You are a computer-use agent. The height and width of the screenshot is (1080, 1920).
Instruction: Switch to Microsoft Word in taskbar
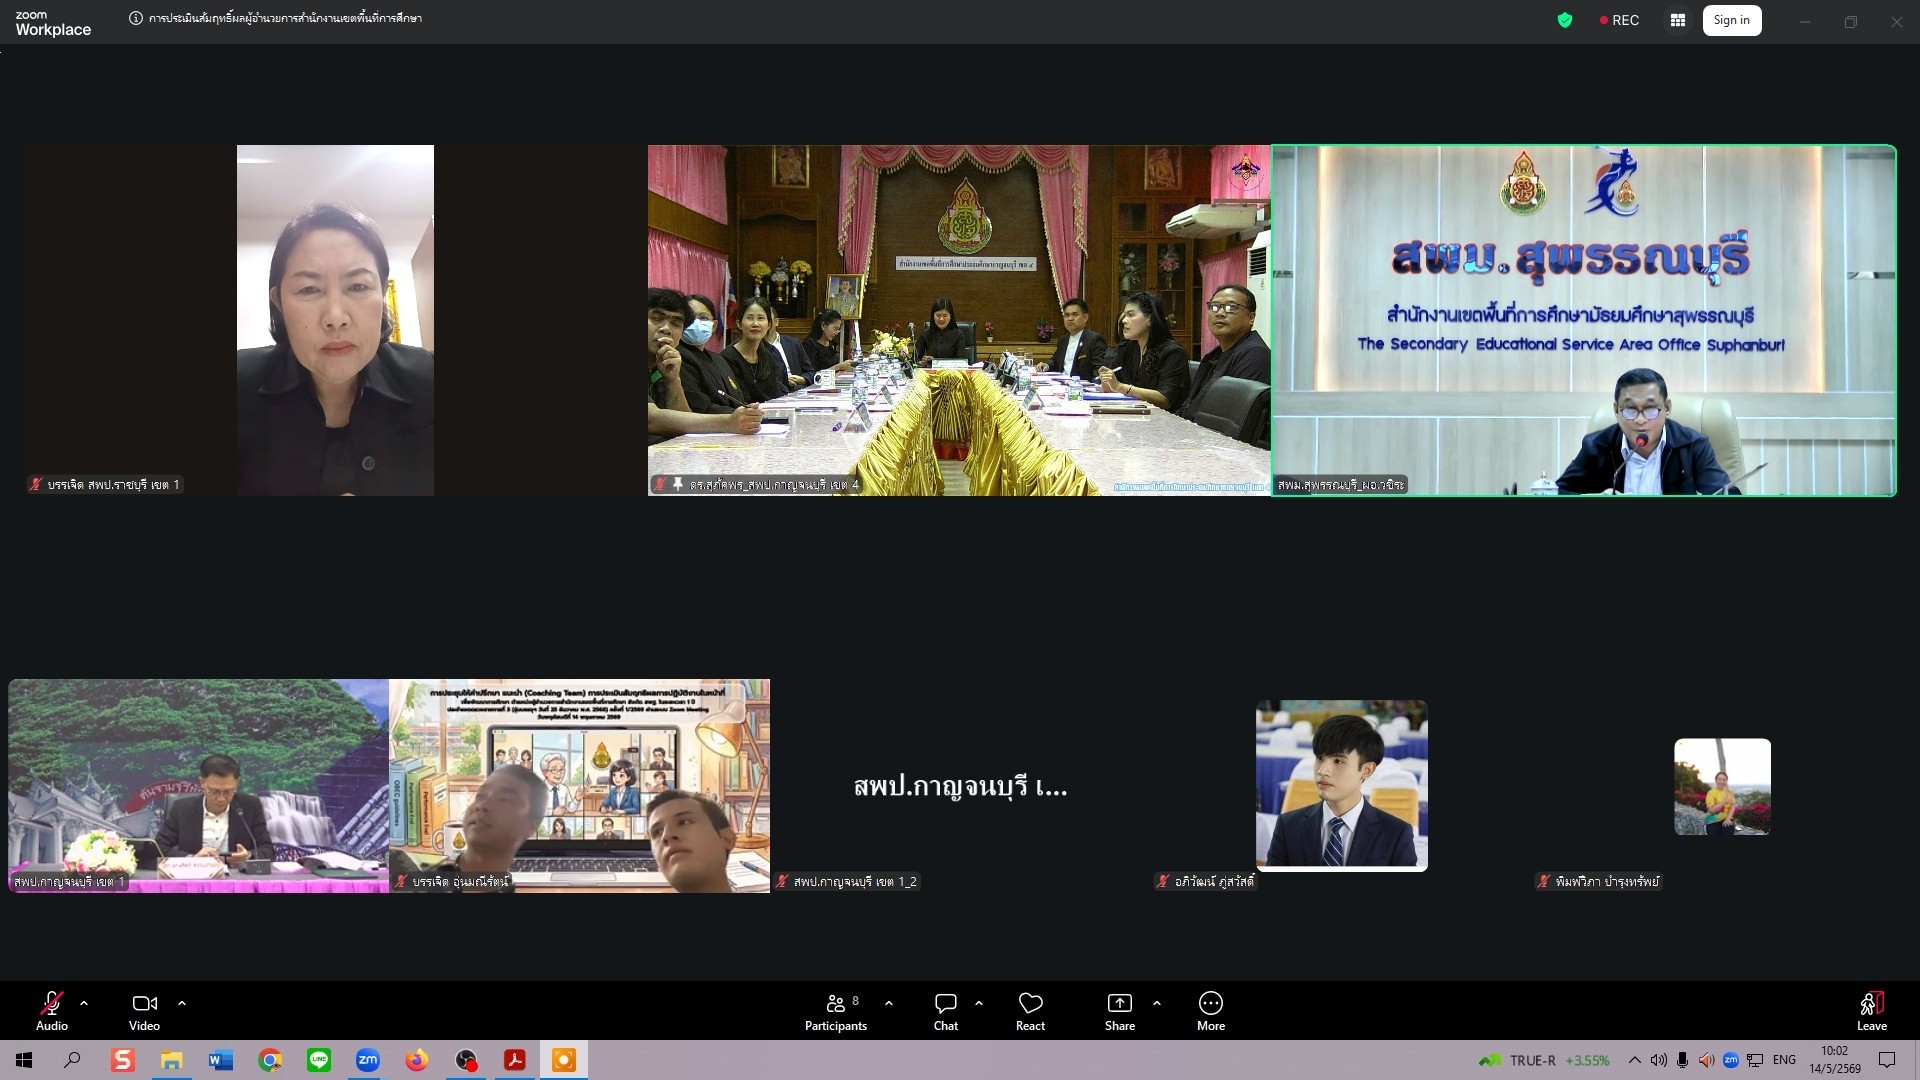tap(221, 1060)
